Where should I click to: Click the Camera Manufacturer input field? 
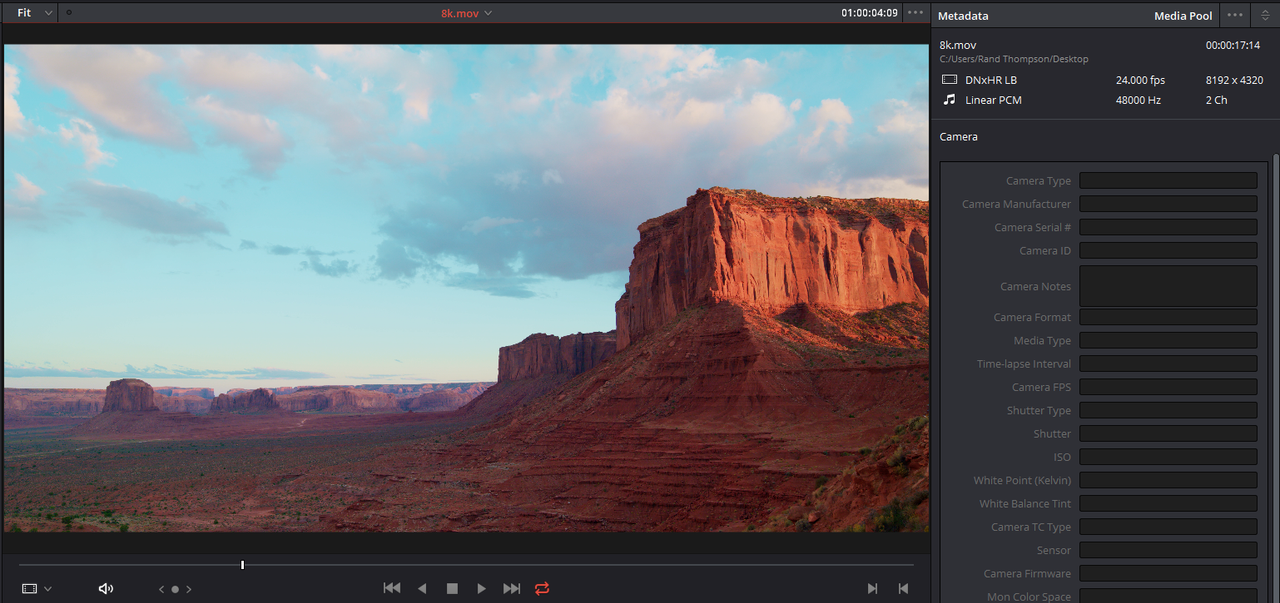1168,204
